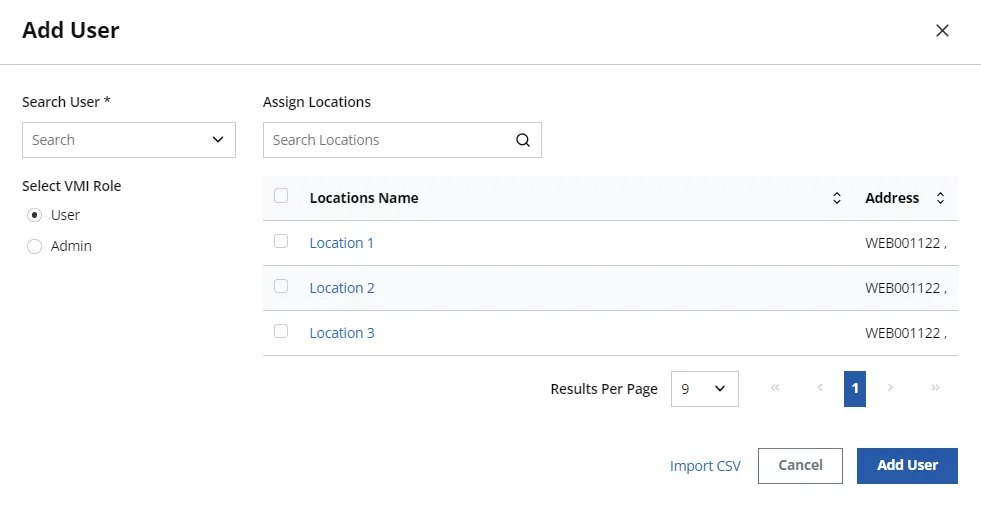Viewport: 981px width, 507px height.
Task: Click the Cancel button
Action: [800, 466]
